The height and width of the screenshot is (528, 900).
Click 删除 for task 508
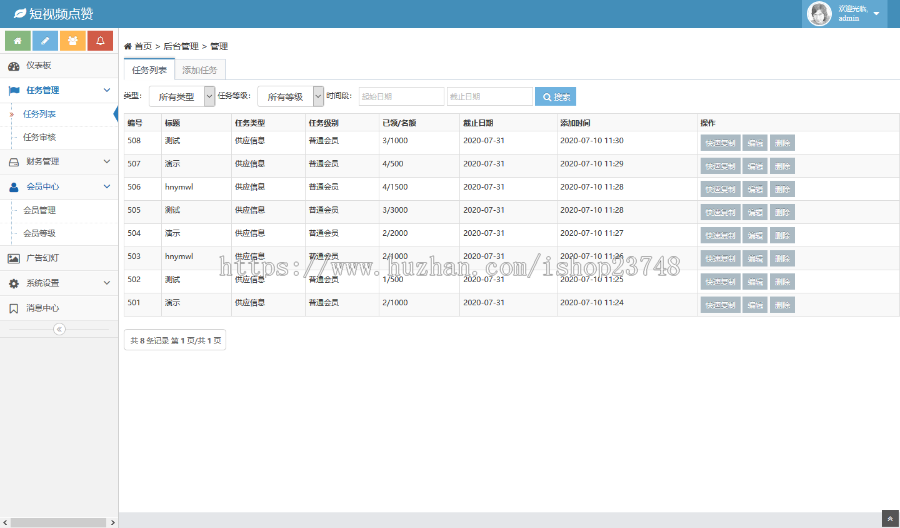click(x=782, y=142)
